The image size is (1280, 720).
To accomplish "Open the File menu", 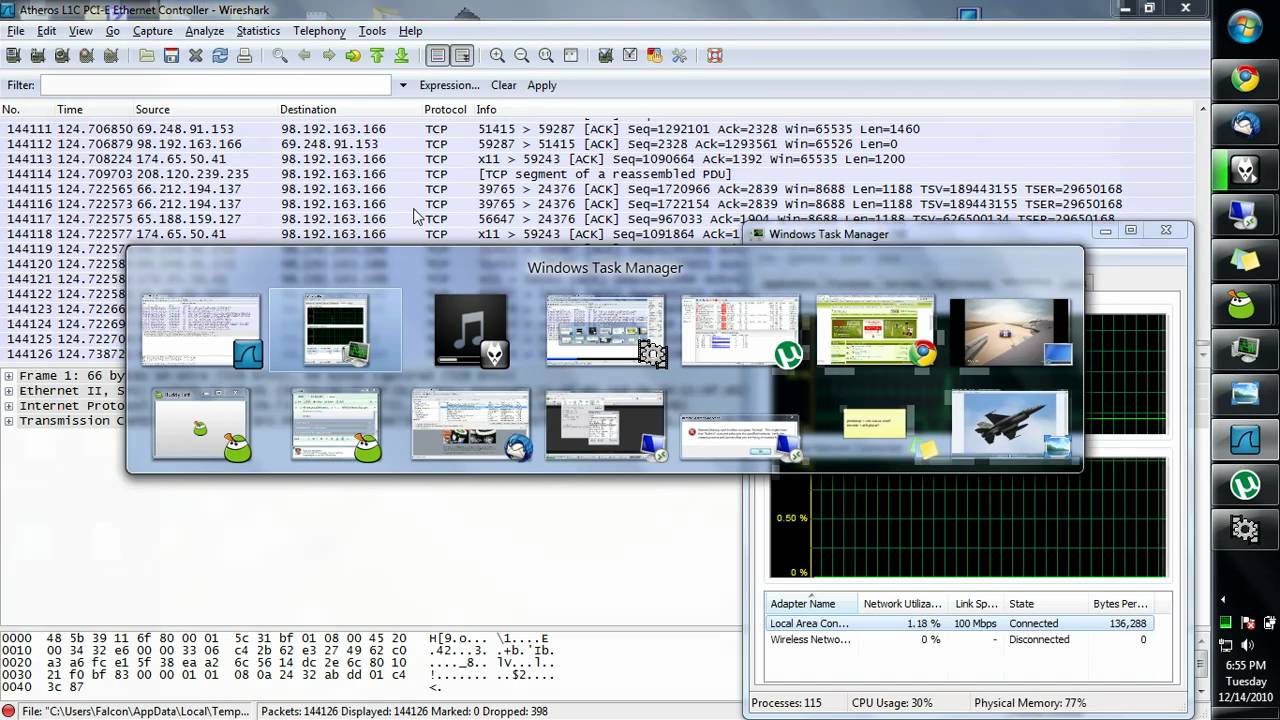I will coord(16,31).
